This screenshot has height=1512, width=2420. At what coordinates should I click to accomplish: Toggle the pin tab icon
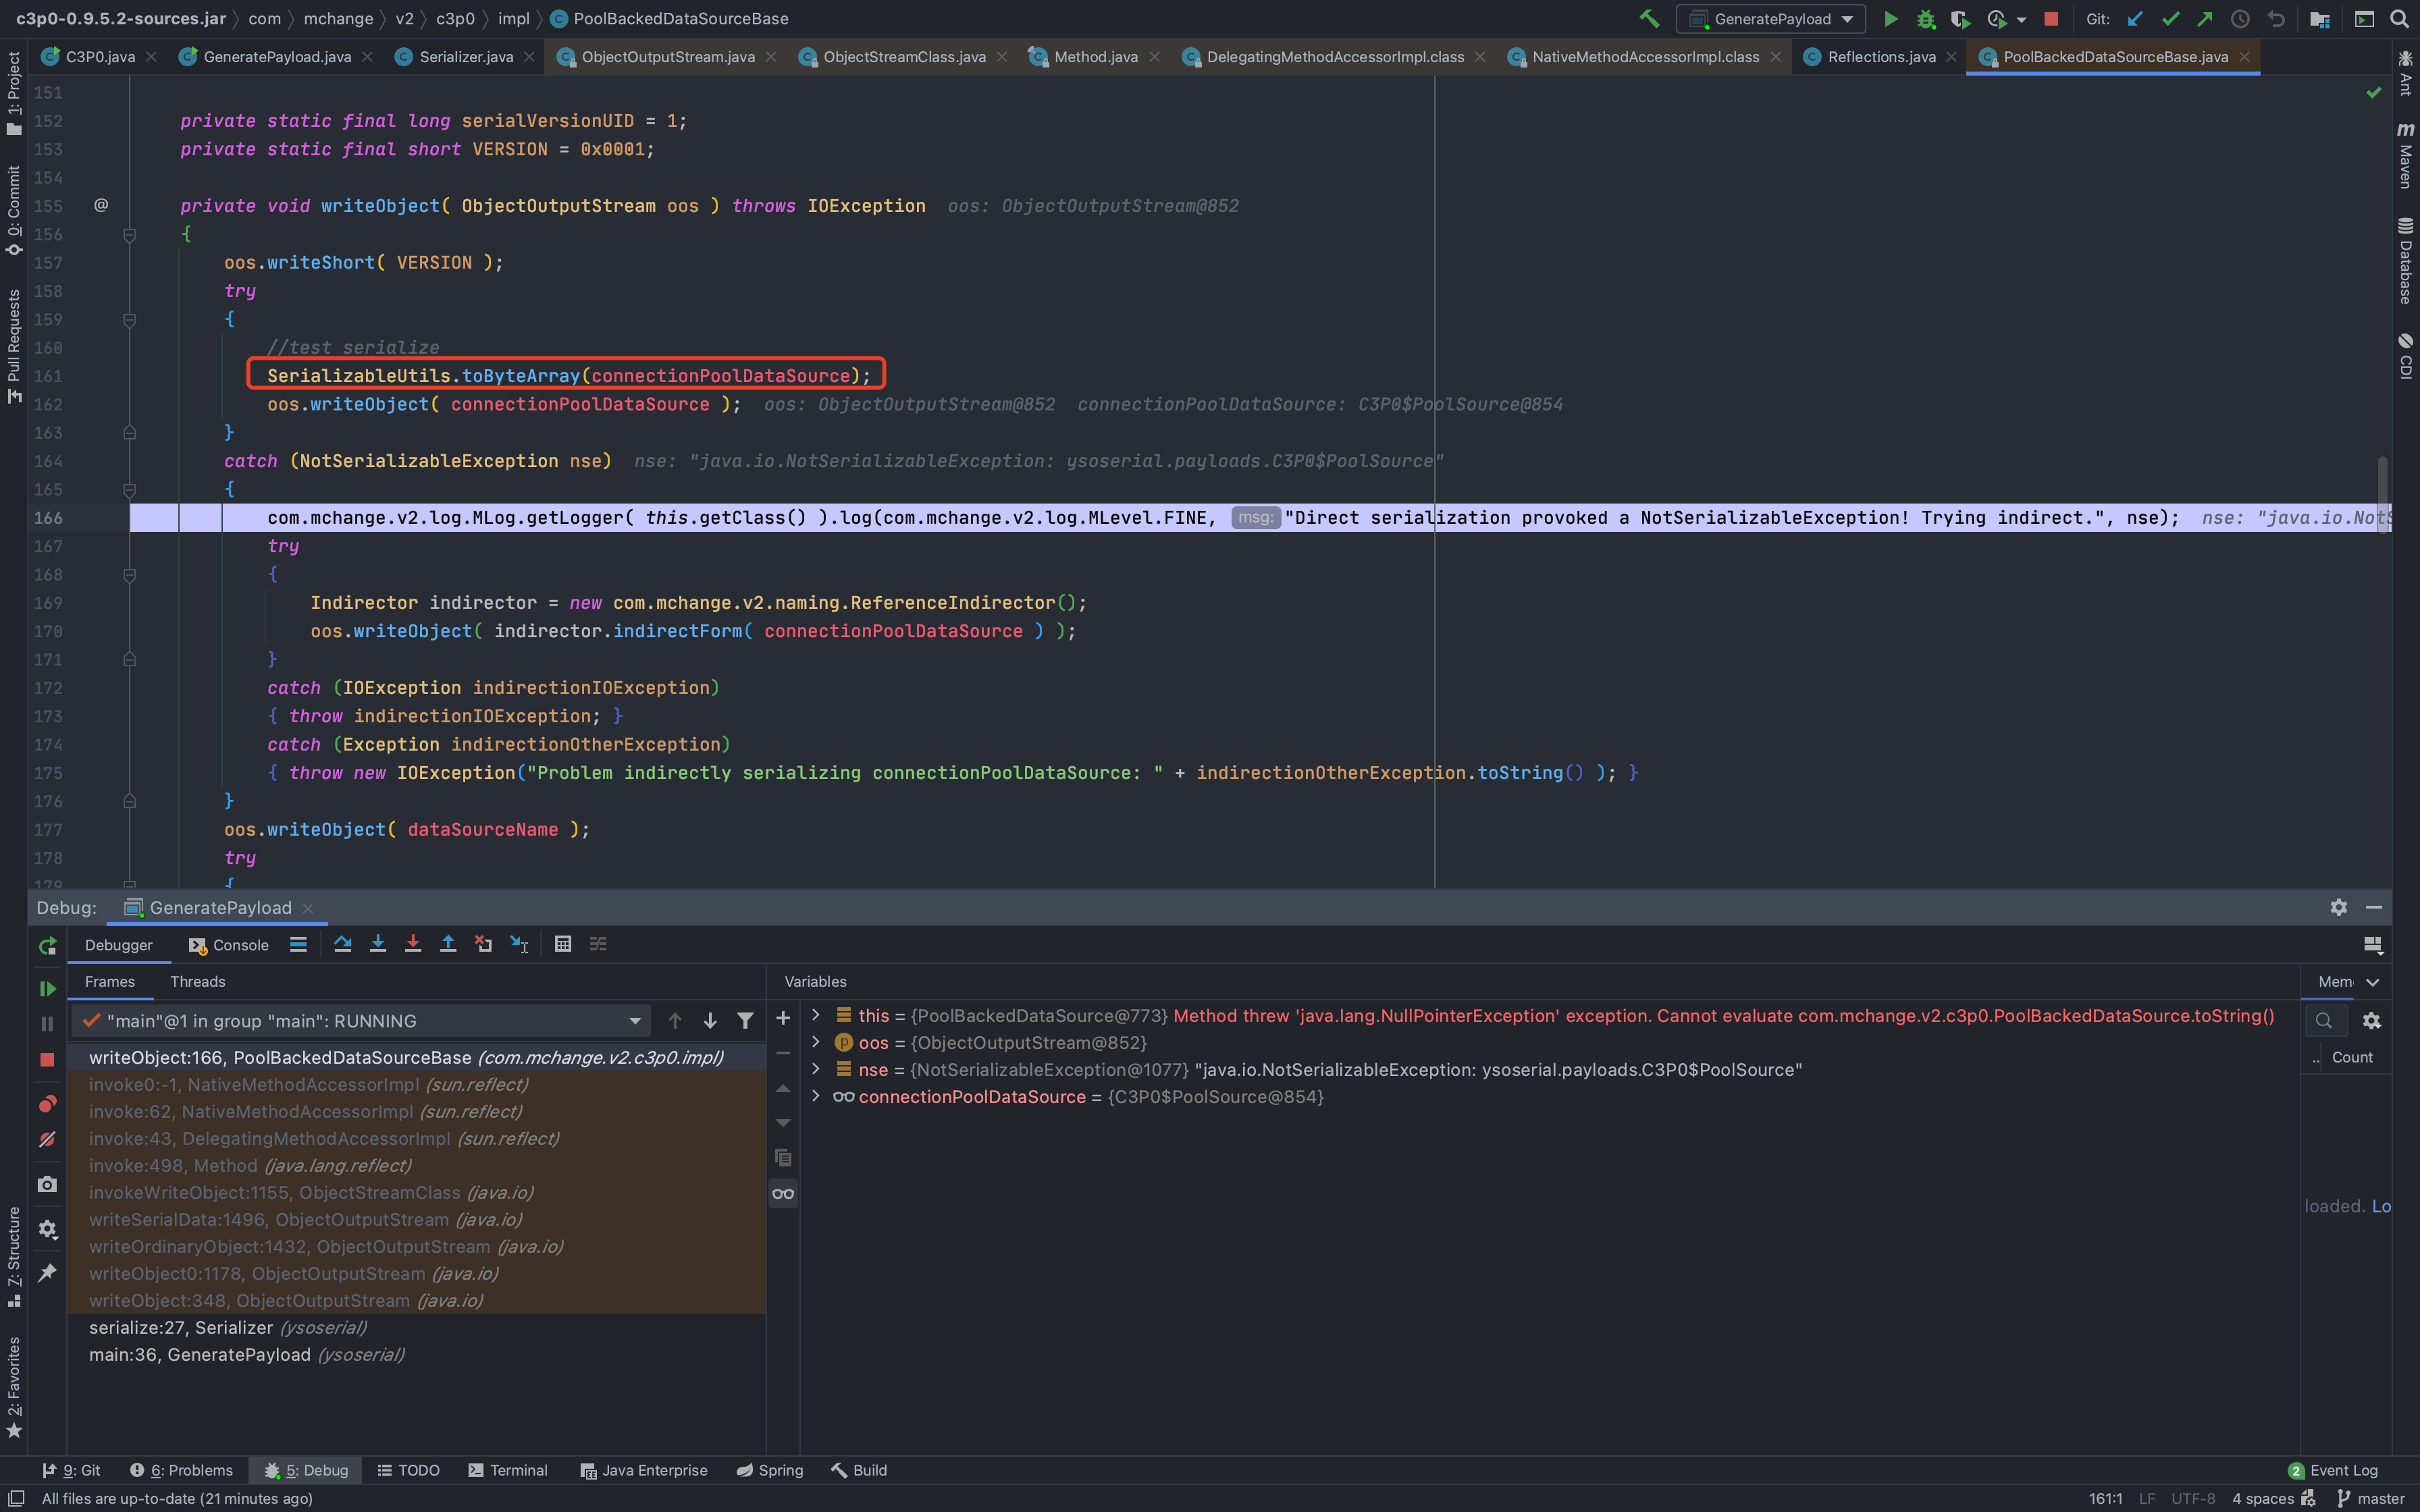[x=47, y=1272]
